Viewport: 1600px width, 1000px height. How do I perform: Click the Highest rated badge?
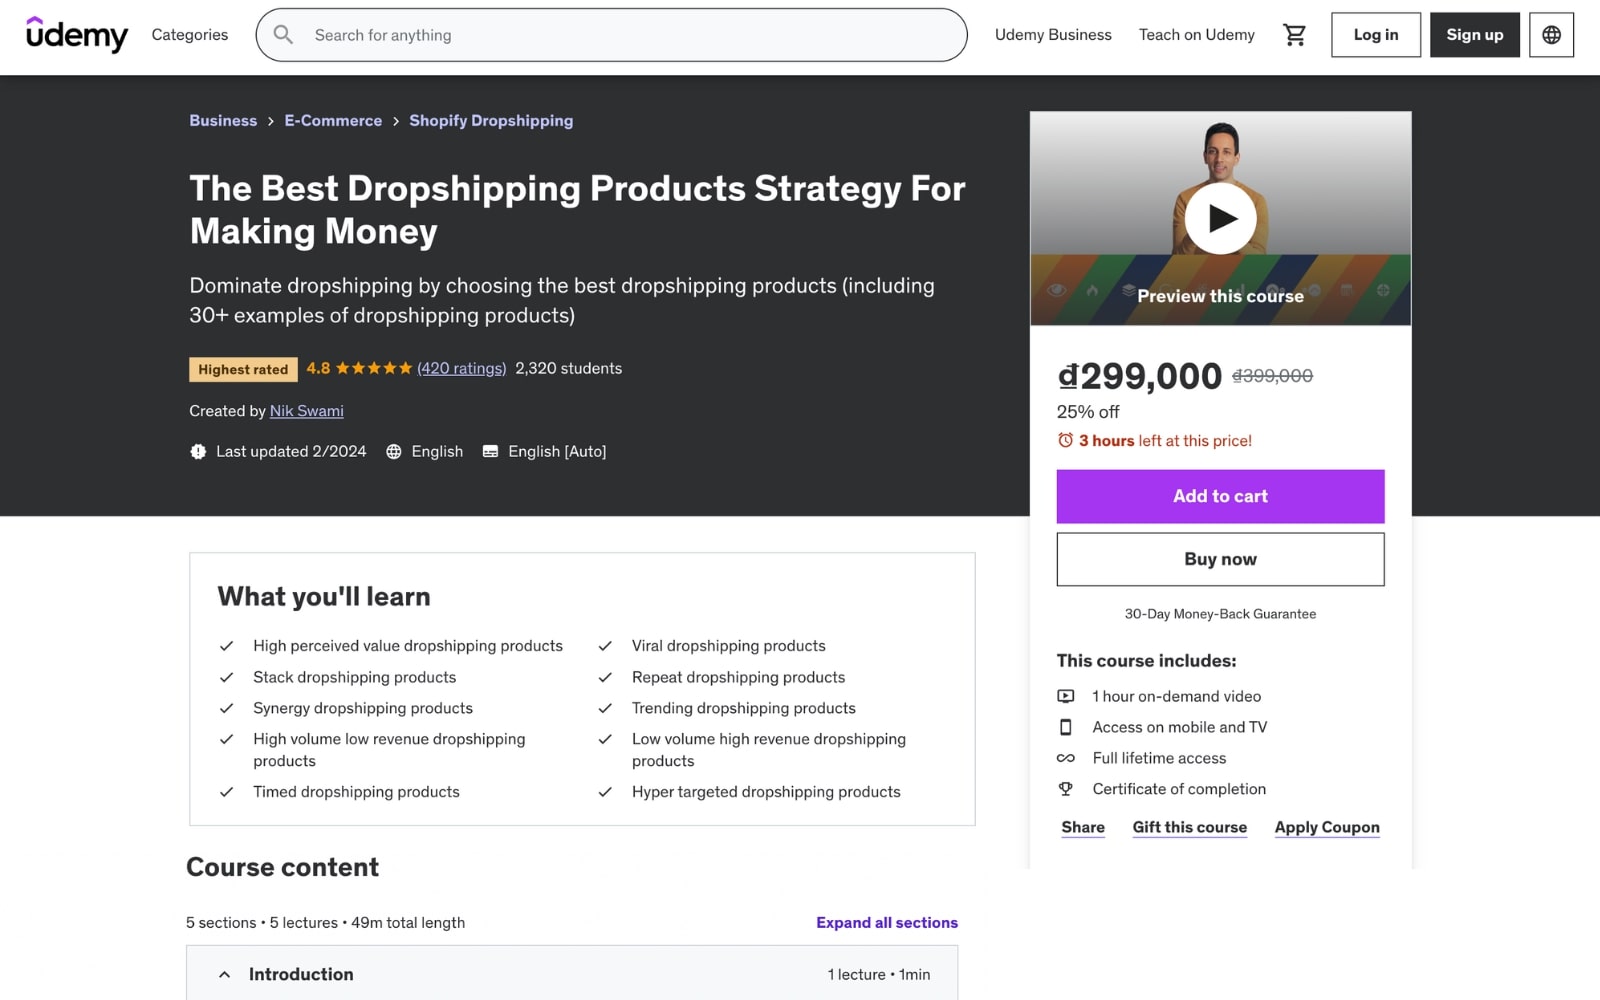(x=243, y=369)
